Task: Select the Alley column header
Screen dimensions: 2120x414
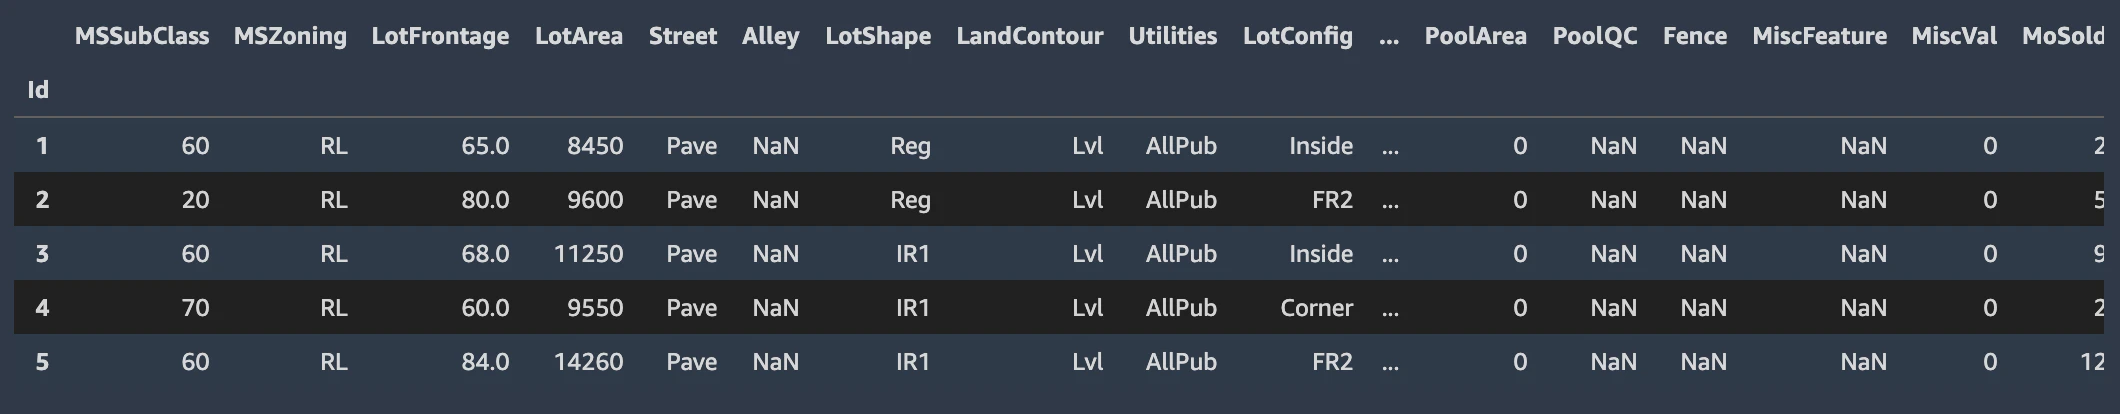Action: (x=770, y=36)
